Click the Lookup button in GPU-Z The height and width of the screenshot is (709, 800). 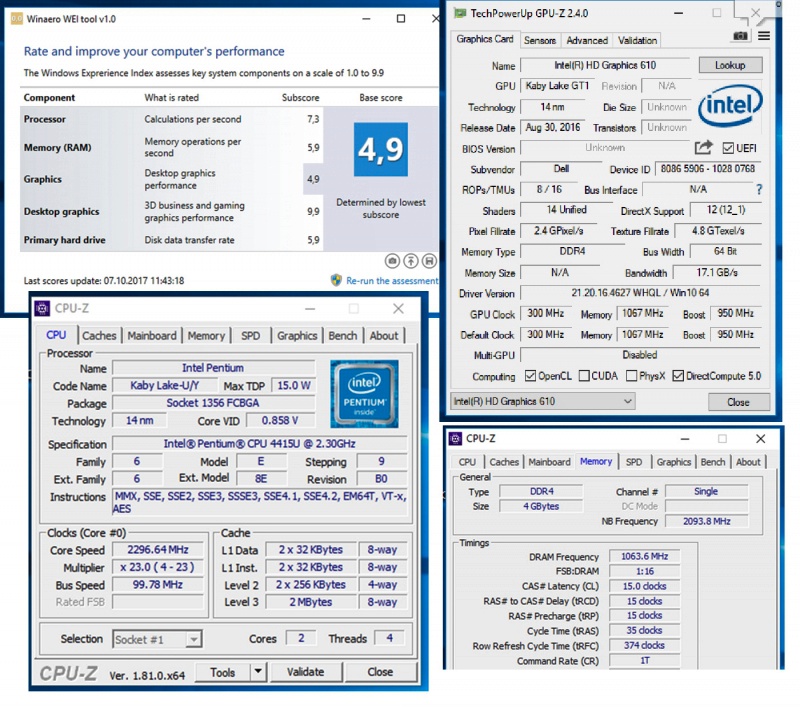pyautogui.click(x=730, y=65)
